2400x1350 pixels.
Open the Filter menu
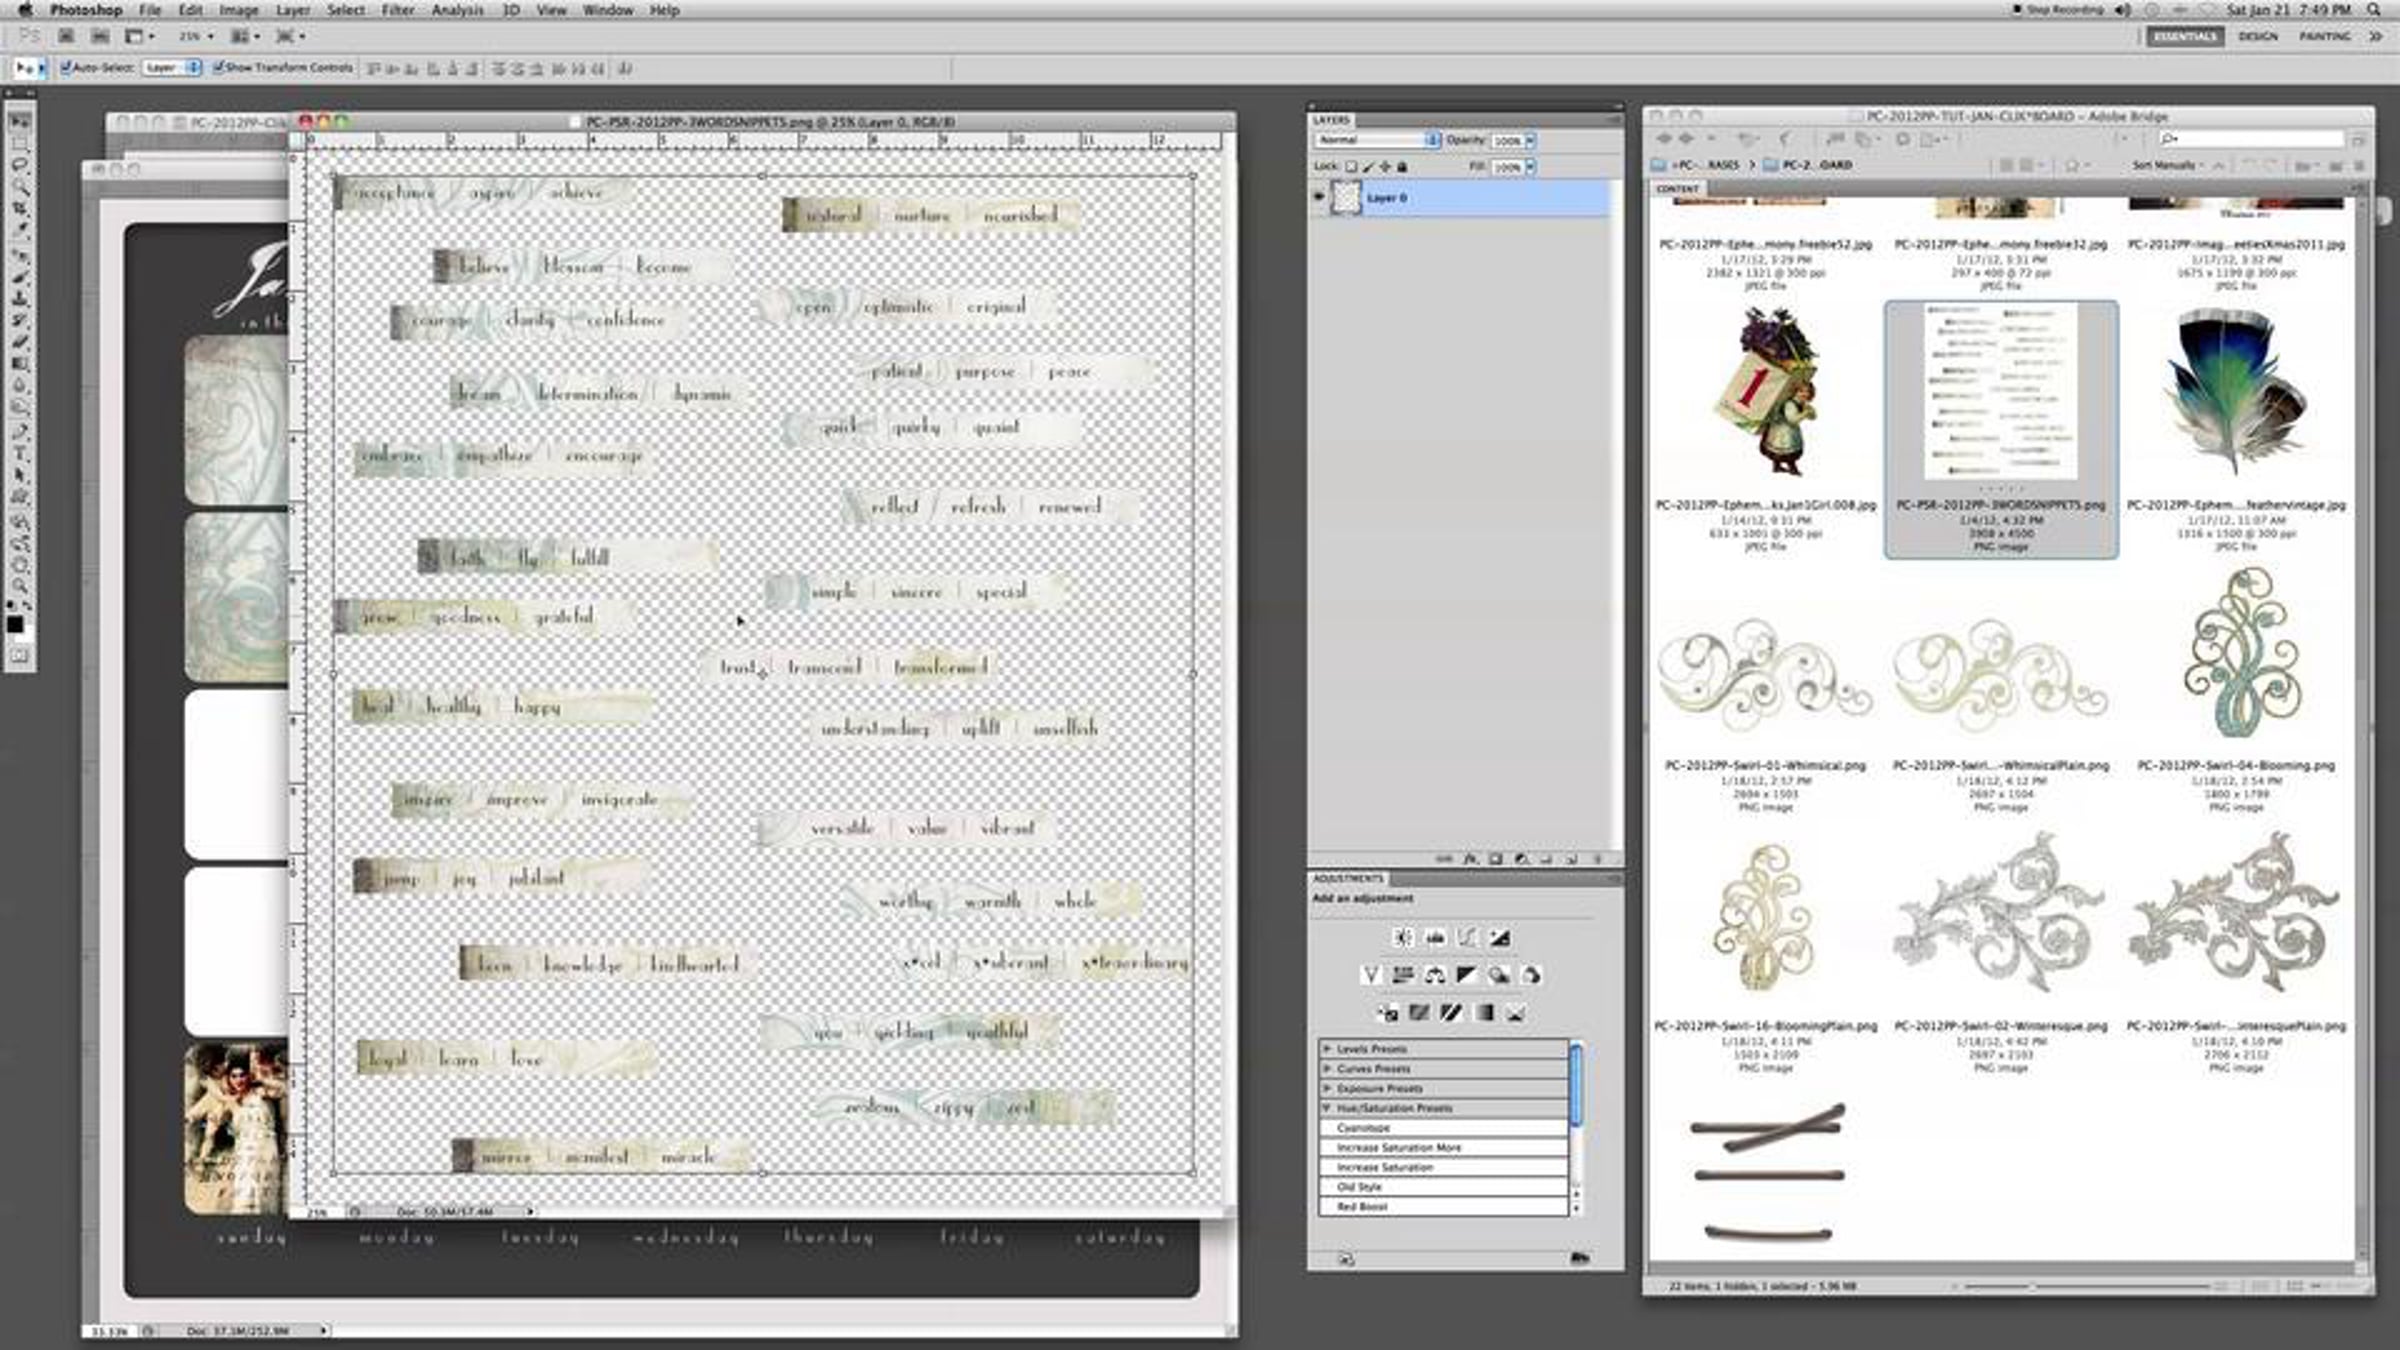397,10
